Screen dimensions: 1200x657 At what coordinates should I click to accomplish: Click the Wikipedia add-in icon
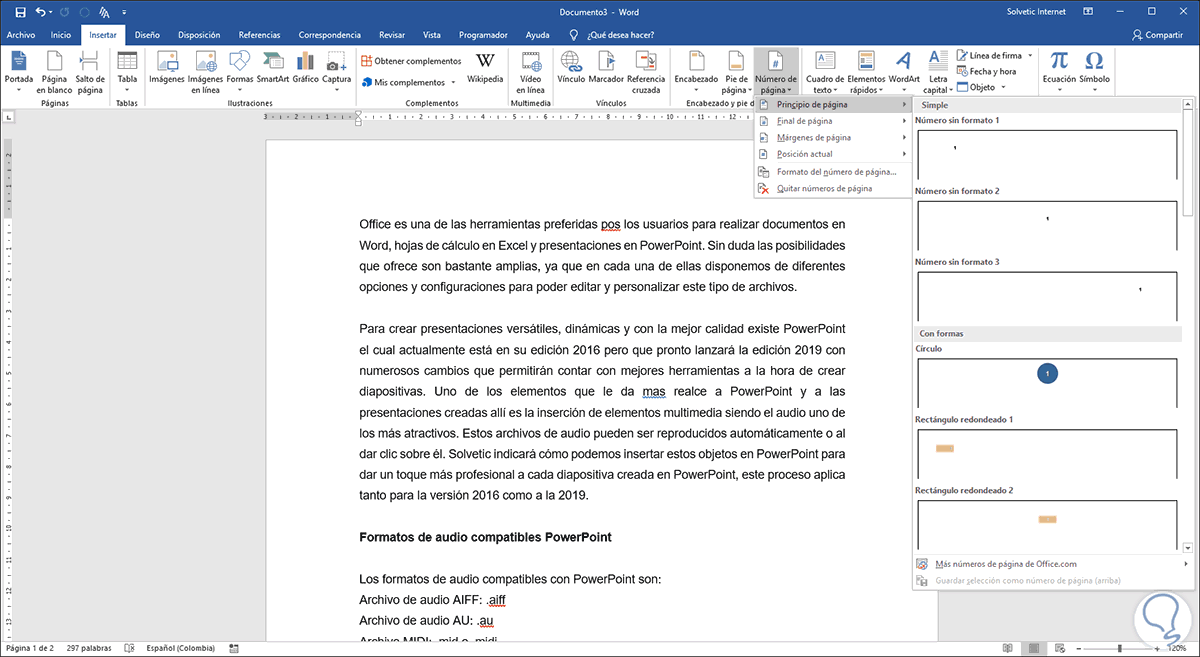[485, 68]
